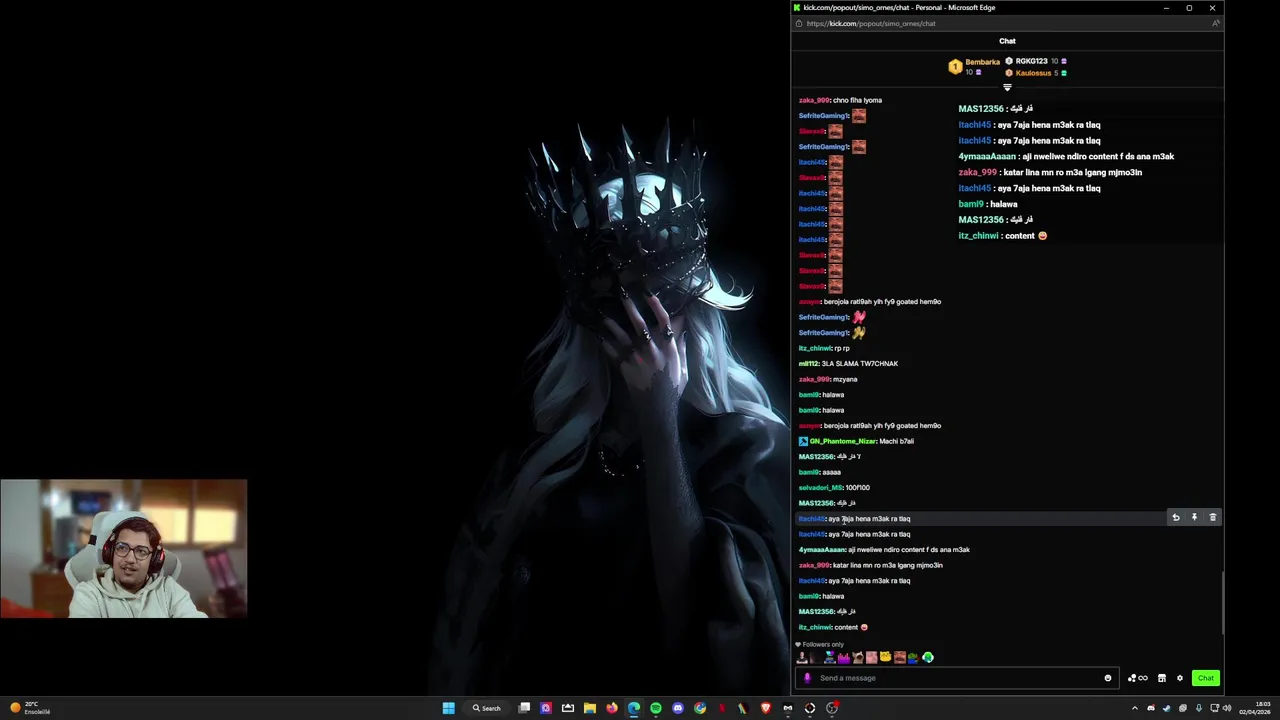Insert the yellow cat quick emote

coord(886,657)
